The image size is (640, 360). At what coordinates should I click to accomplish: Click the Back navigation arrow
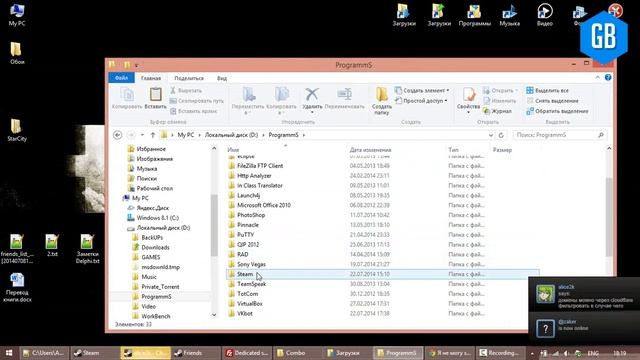[x=118, y=135]
